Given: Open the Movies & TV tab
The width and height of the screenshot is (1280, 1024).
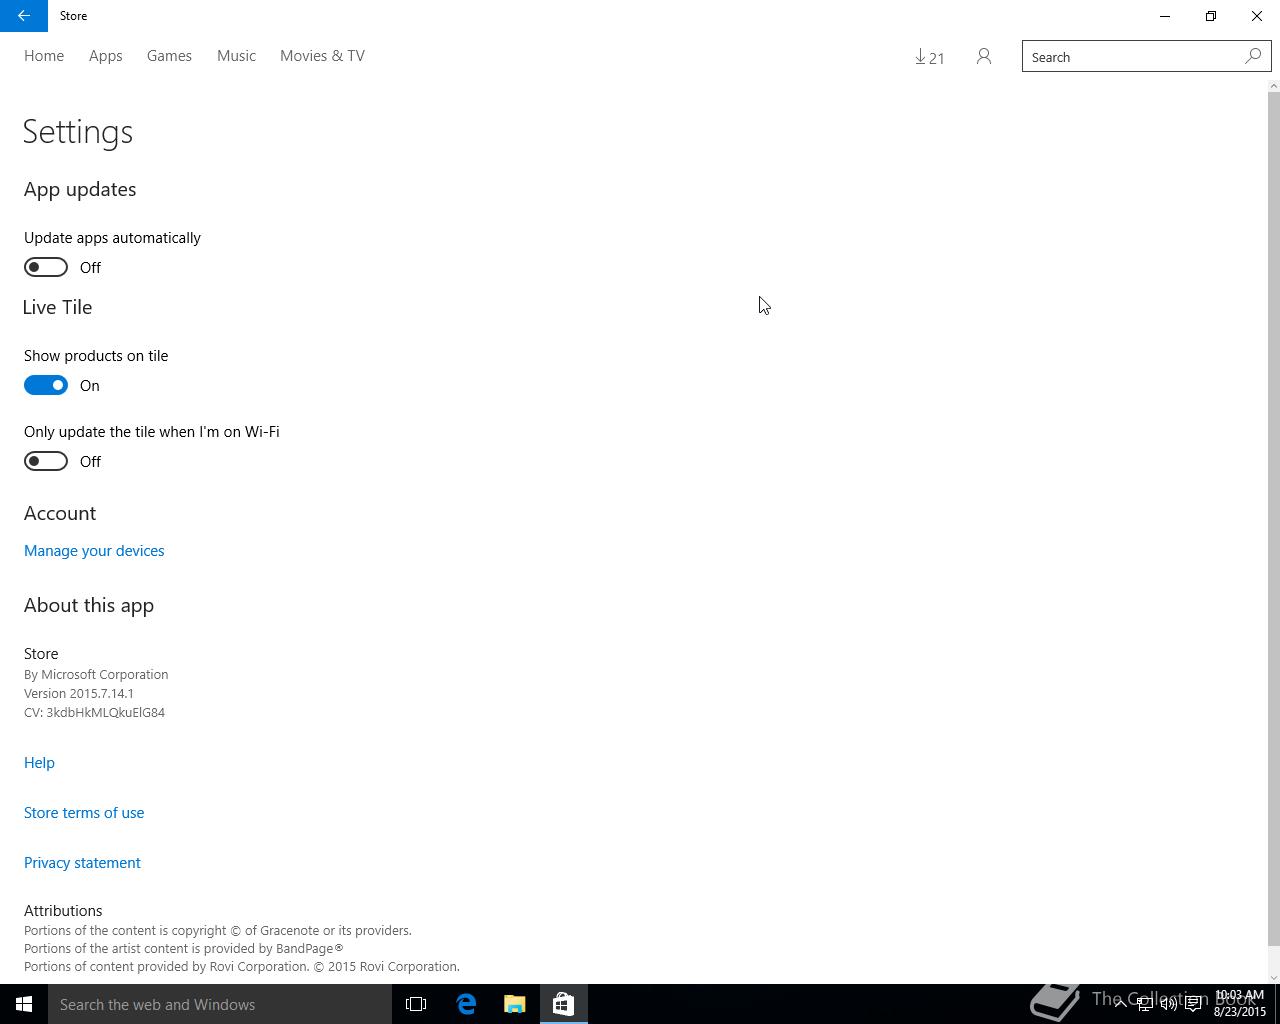Looking at the screenshot, I should [x=322, y=56].
